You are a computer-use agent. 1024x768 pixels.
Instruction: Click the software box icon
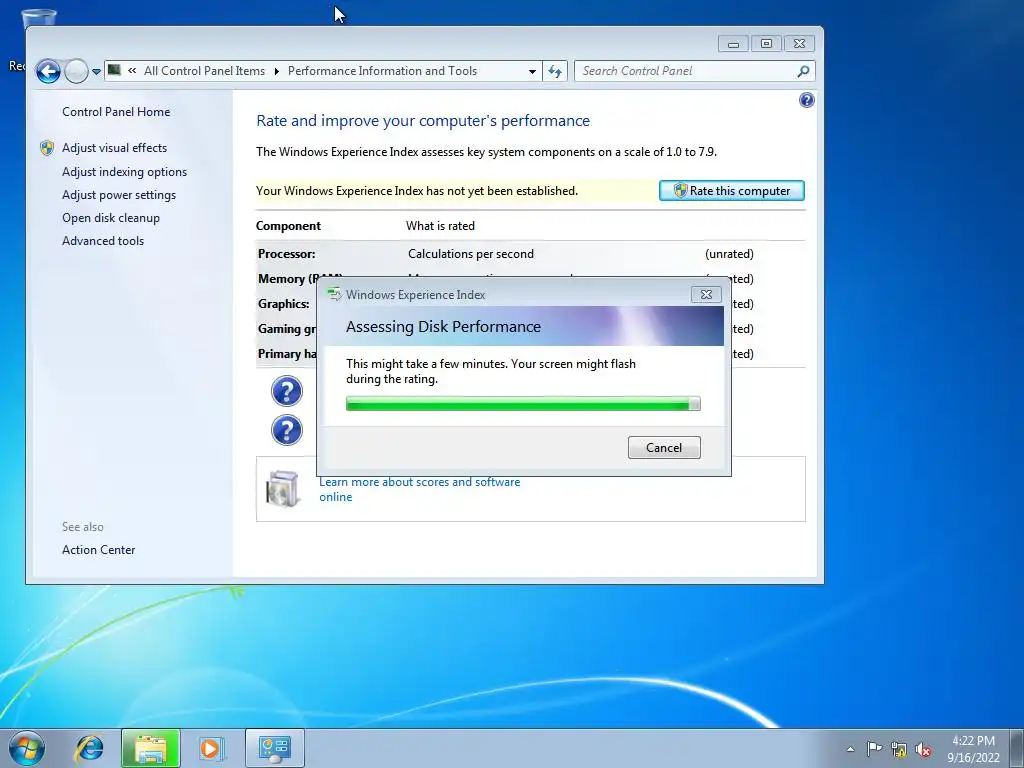click(x=283, y=488)
